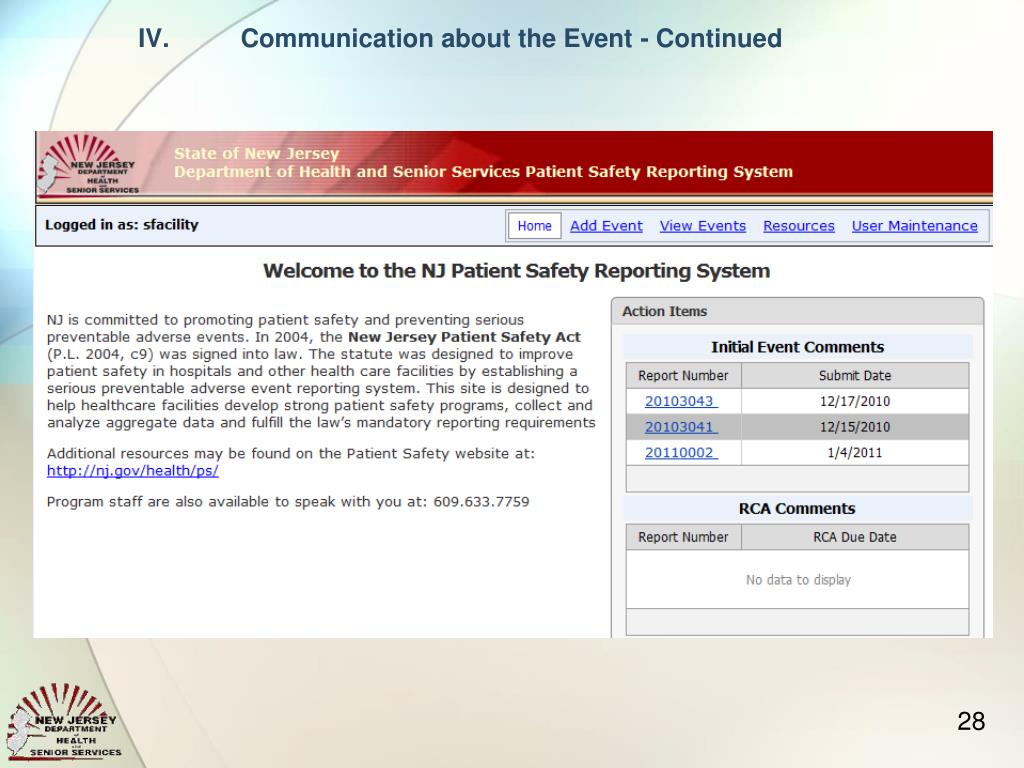Select the 12/17/2010 submit date cell
Viewport: 1024px width, 768px height.
(x=855, y=402)
